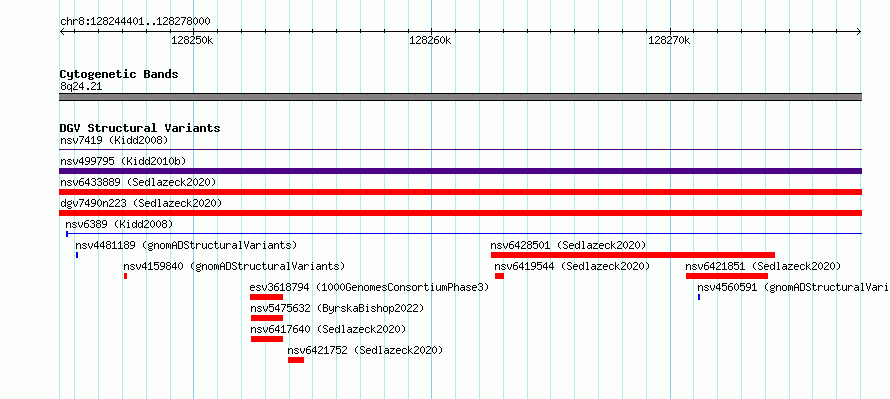This screenshot has width=890, height=399.
Task: Select the 8q24.21 band label
Action: (81, 87)
